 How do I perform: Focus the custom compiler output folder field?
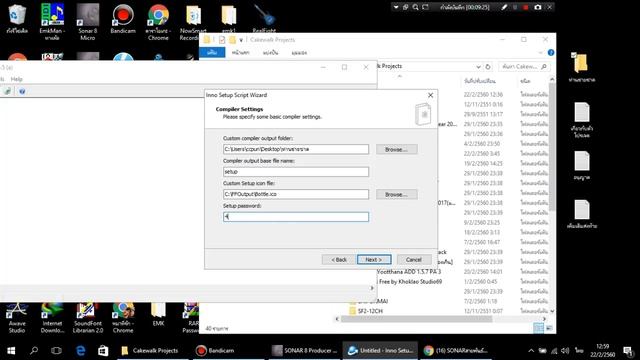click(296, 149)
